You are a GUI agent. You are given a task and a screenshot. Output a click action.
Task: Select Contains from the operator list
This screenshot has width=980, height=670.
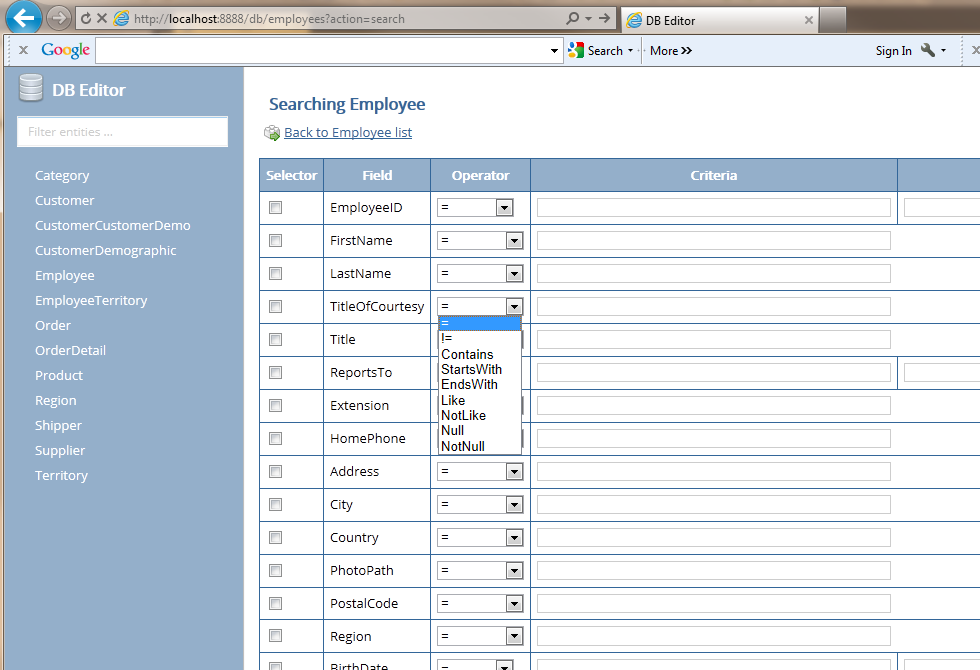[467, 354]
